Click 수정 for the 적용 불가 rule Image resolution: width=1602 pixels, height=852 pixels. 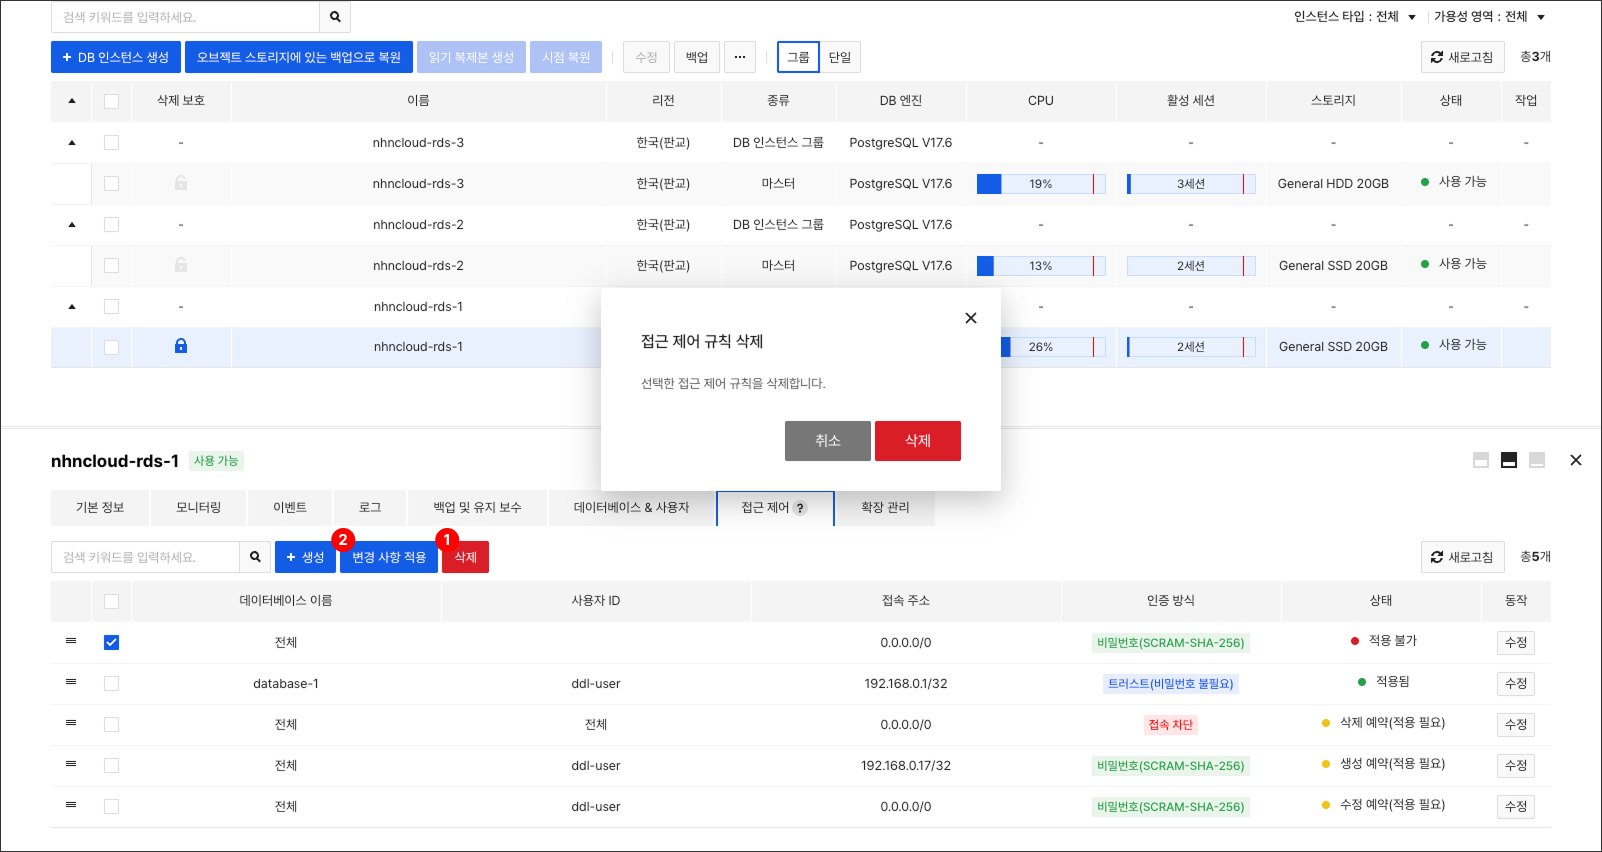pyautogui.click(x=1516, y=643)
